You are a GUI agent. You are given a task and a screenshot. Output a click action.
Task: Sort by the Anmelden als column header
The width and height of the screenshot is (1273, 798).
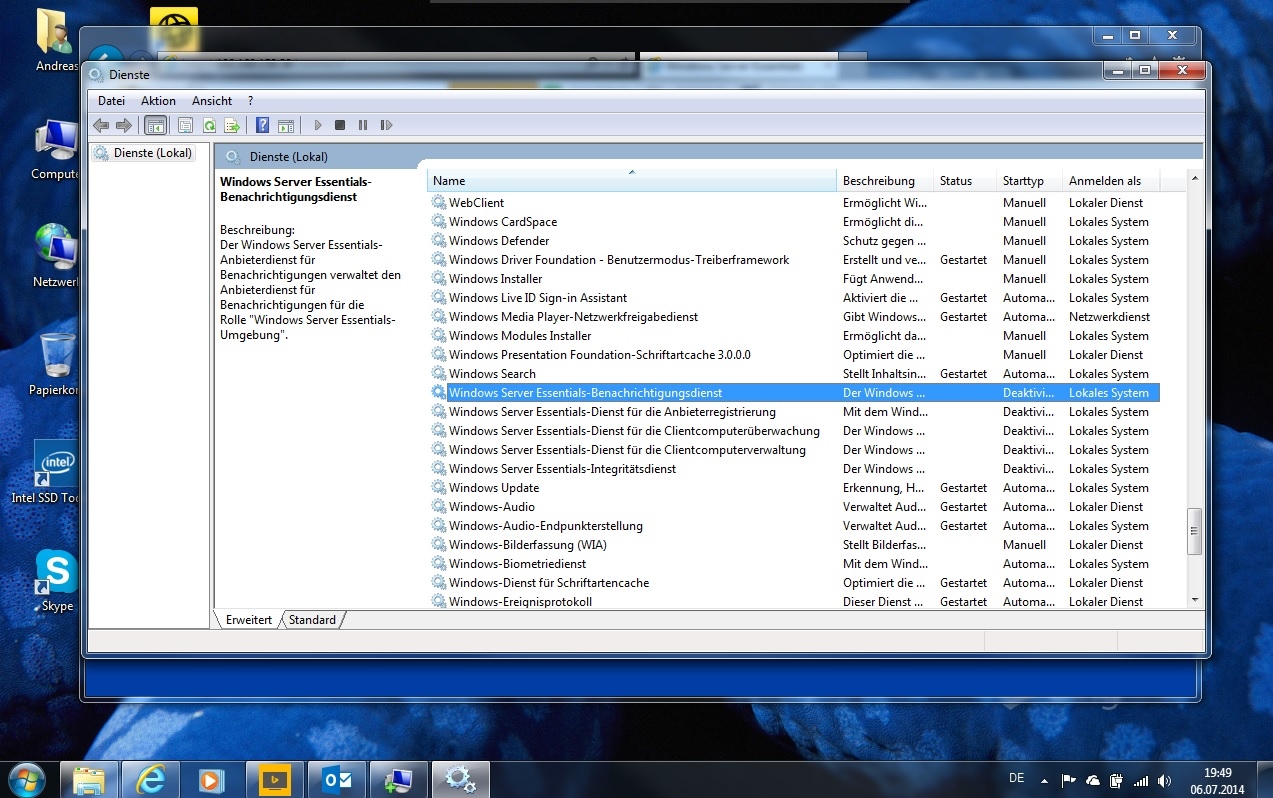tap(1111, 181)
